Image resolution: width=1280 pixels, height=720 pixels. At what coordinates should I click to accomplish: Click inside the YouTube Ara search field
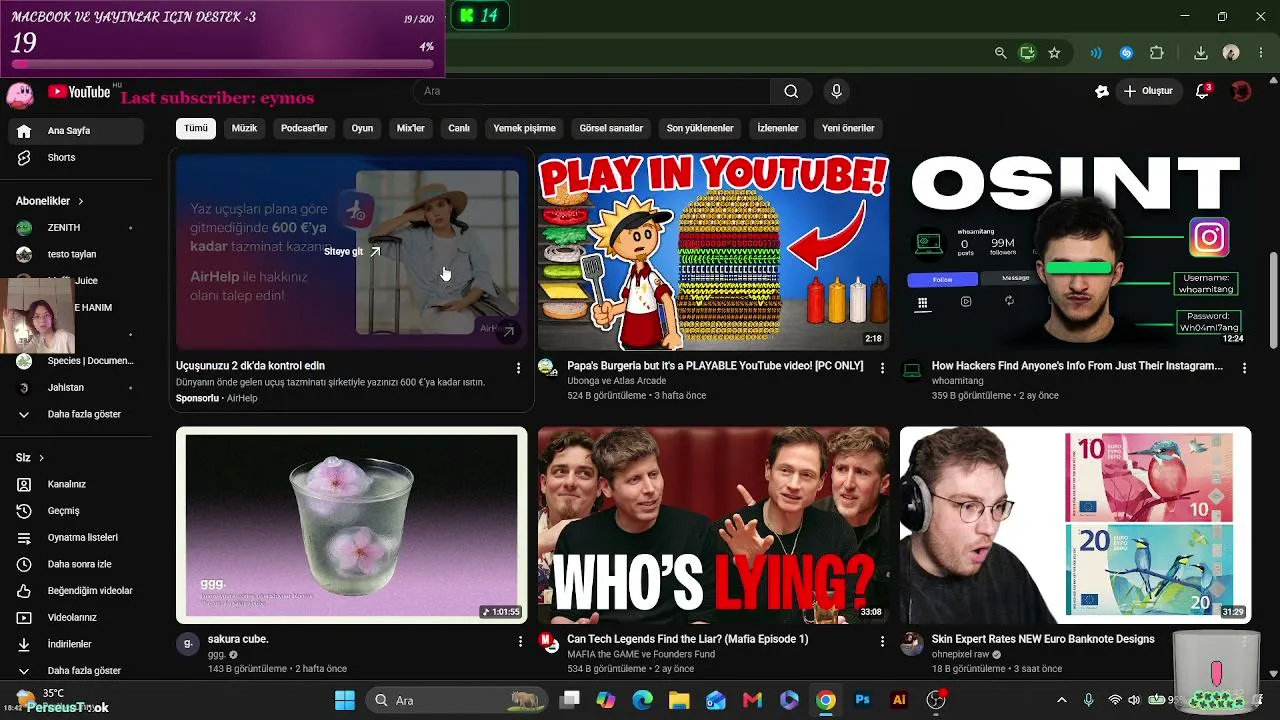point(592,91)
